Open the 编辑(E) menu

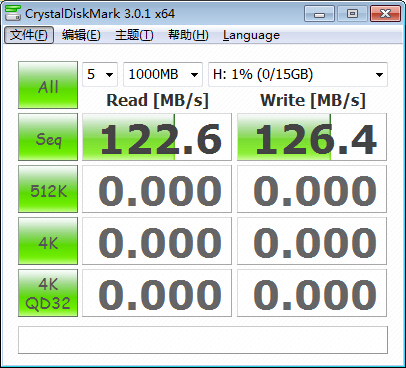[81, 35]
